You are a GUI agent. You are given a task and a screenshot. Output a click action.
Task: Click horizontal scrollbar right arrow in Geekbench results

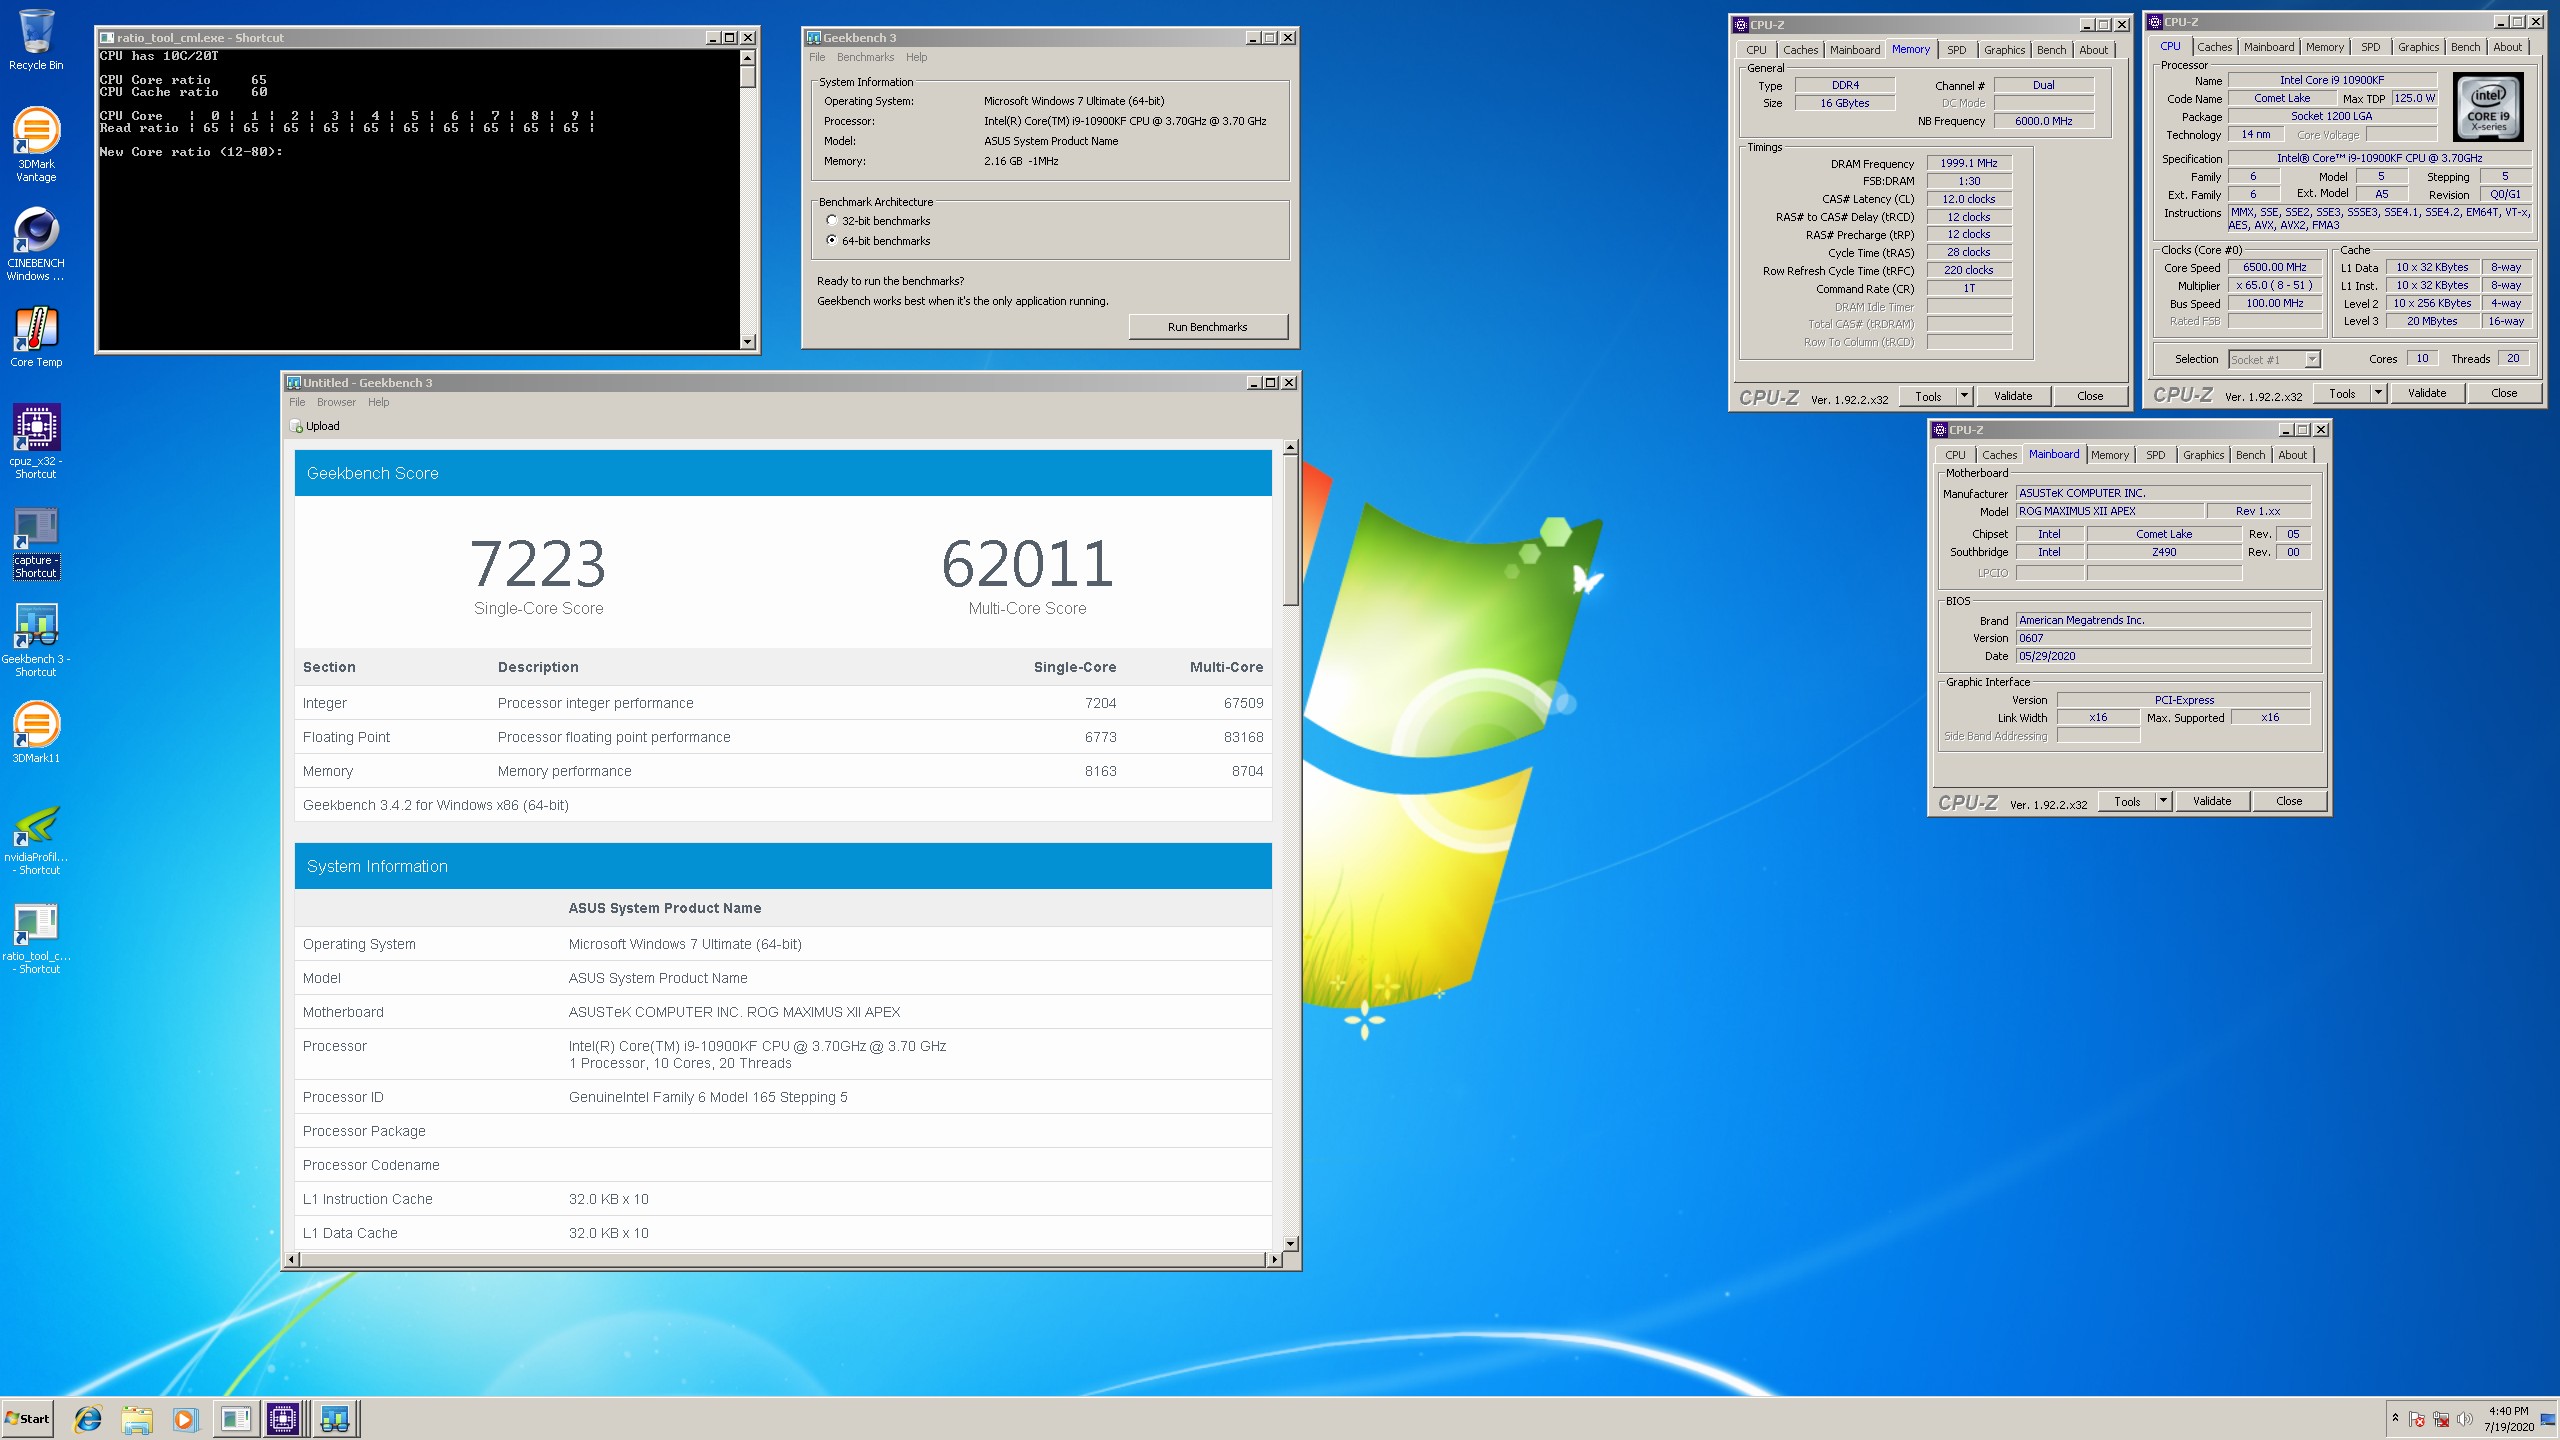pos(1274,1260)
